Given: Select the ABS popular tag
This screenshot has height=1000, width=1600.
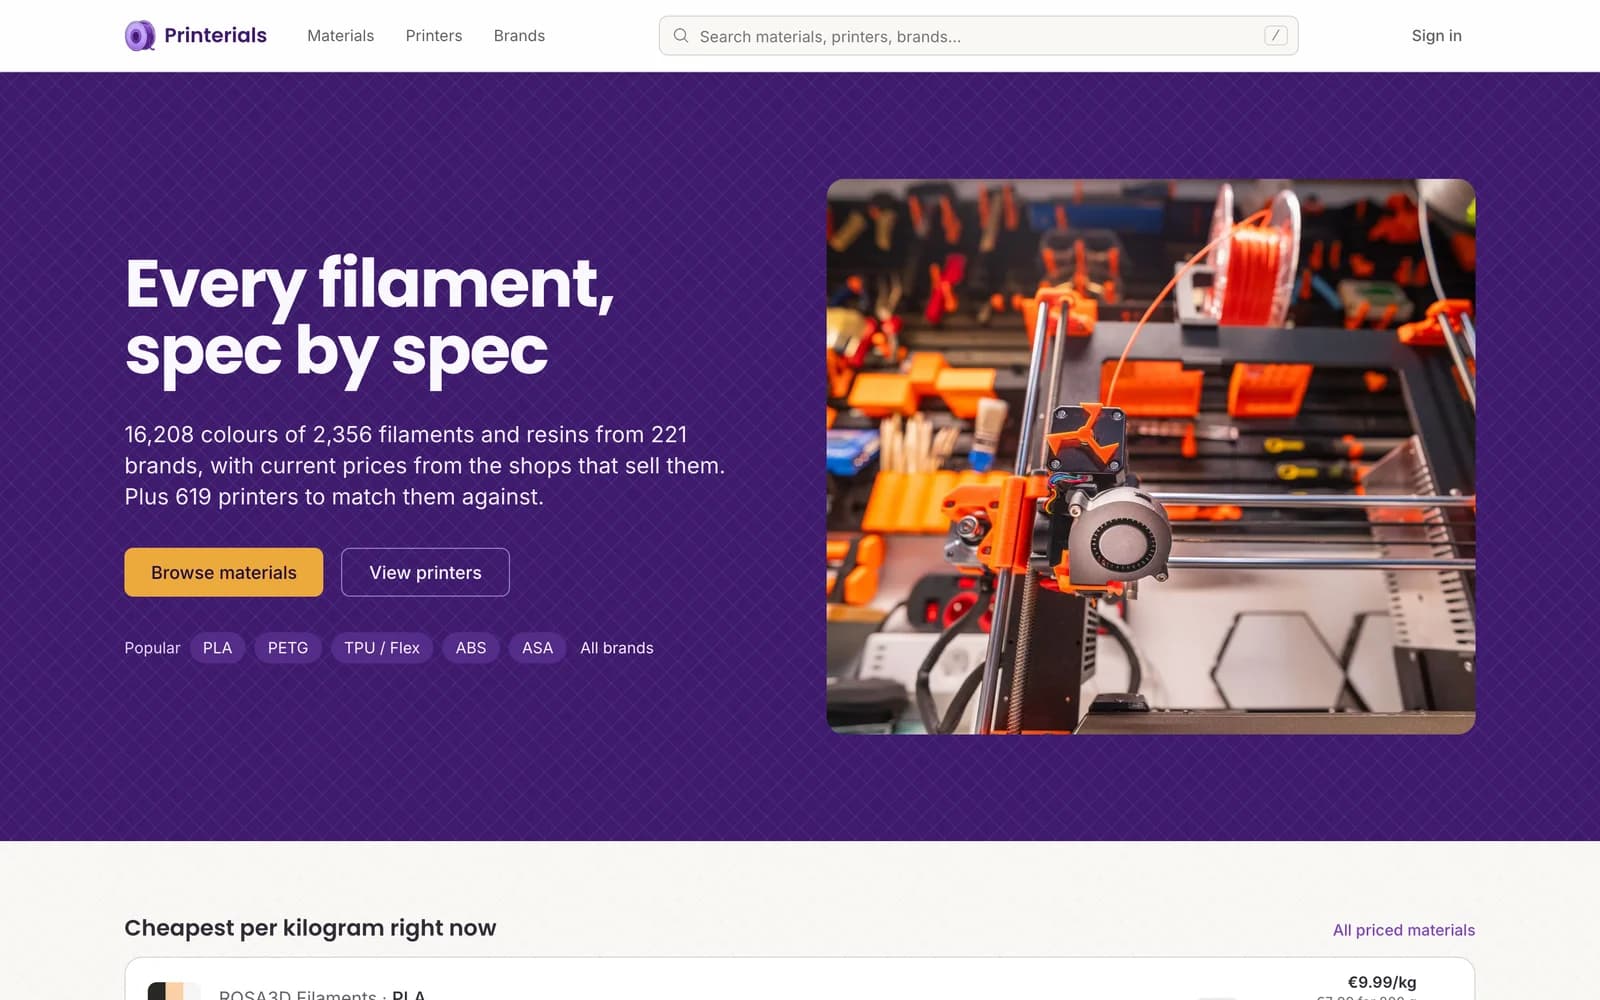Looking at the screenshot, I should pyautogui.click(x=471, y=648).
